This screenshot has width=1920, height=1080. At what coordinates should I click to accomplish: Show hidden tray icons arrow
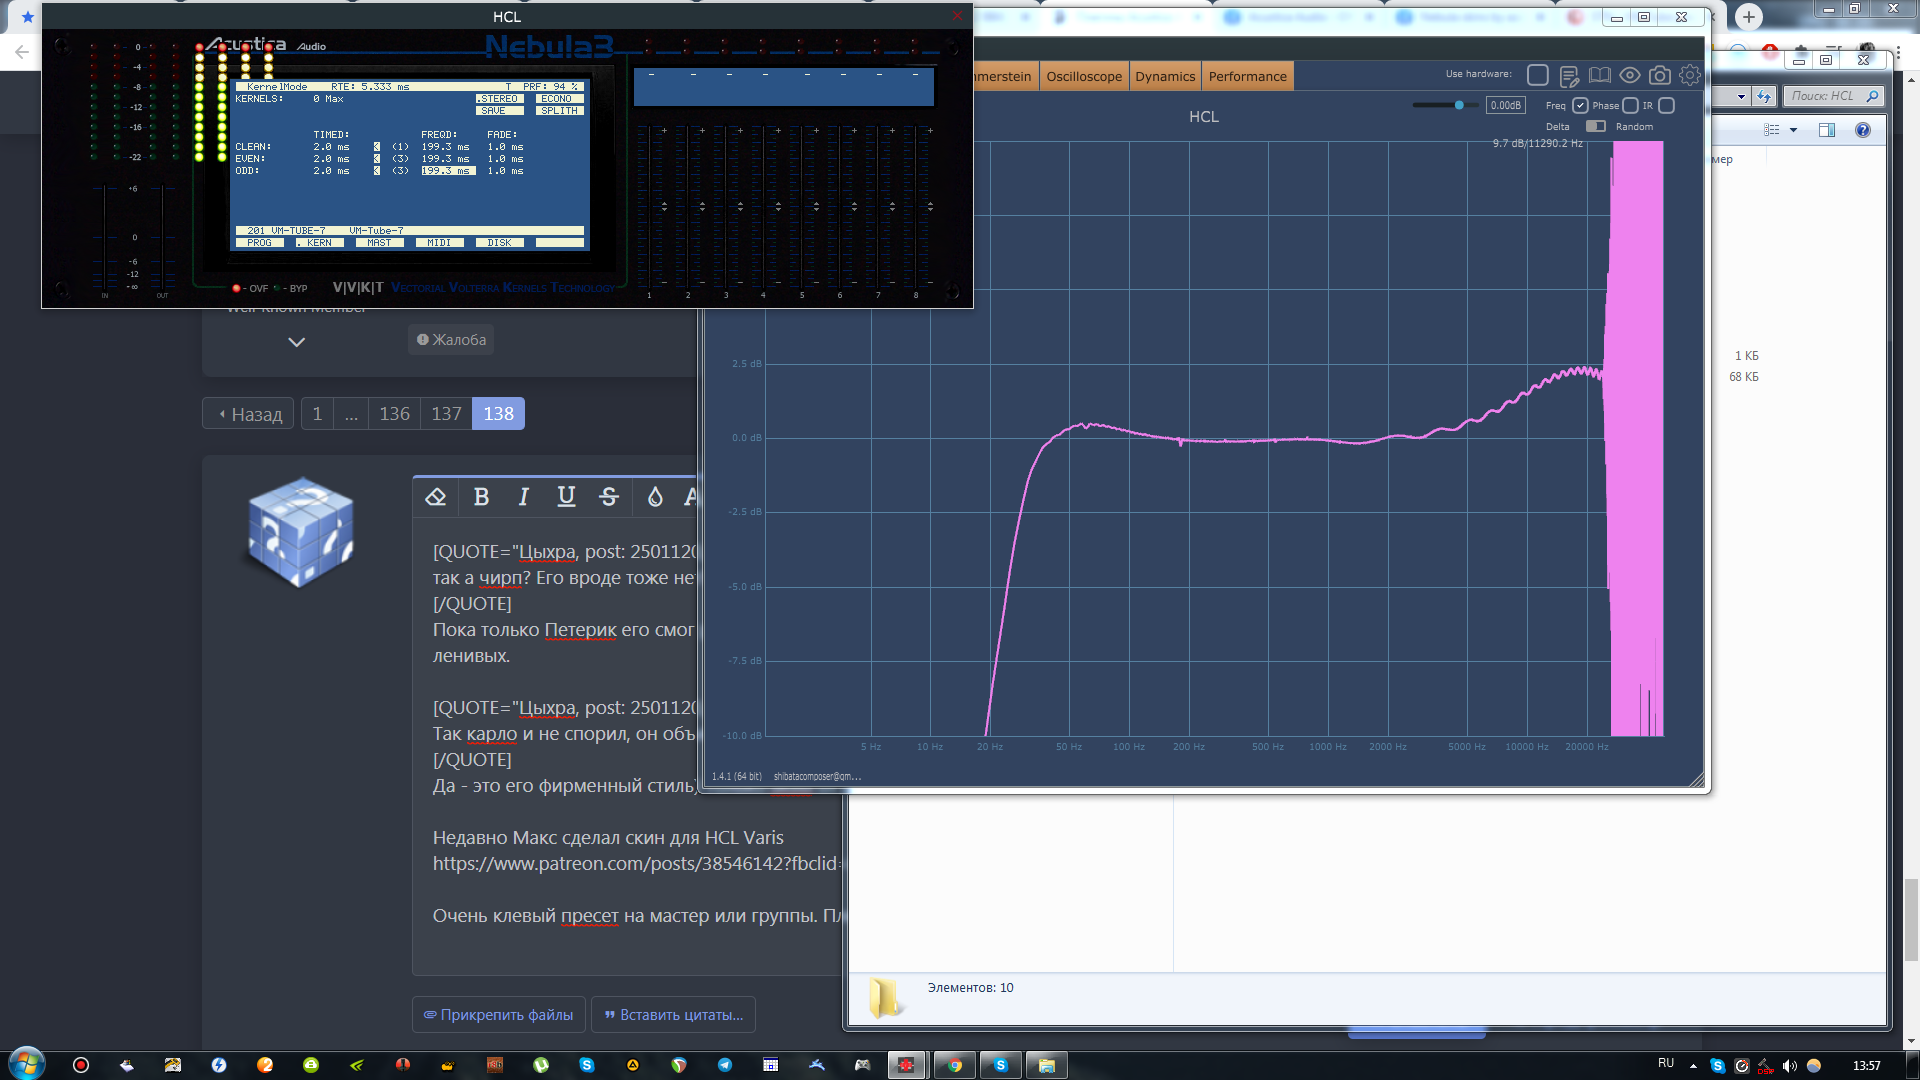(1693, 1066)
